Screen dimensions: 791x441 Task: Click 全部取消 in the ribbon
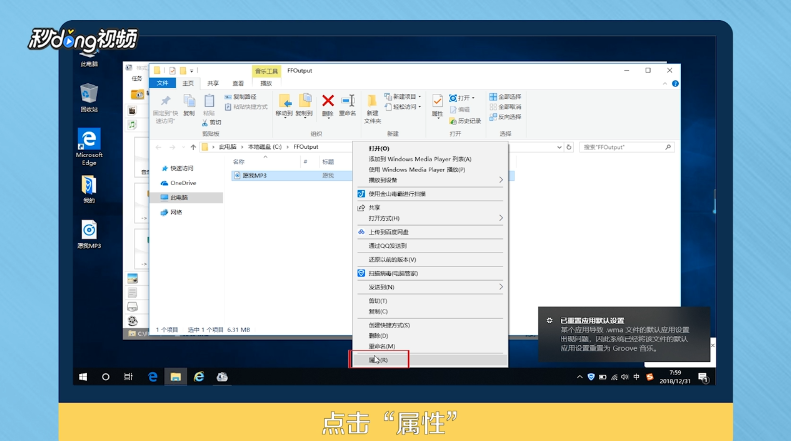[505, 107]
